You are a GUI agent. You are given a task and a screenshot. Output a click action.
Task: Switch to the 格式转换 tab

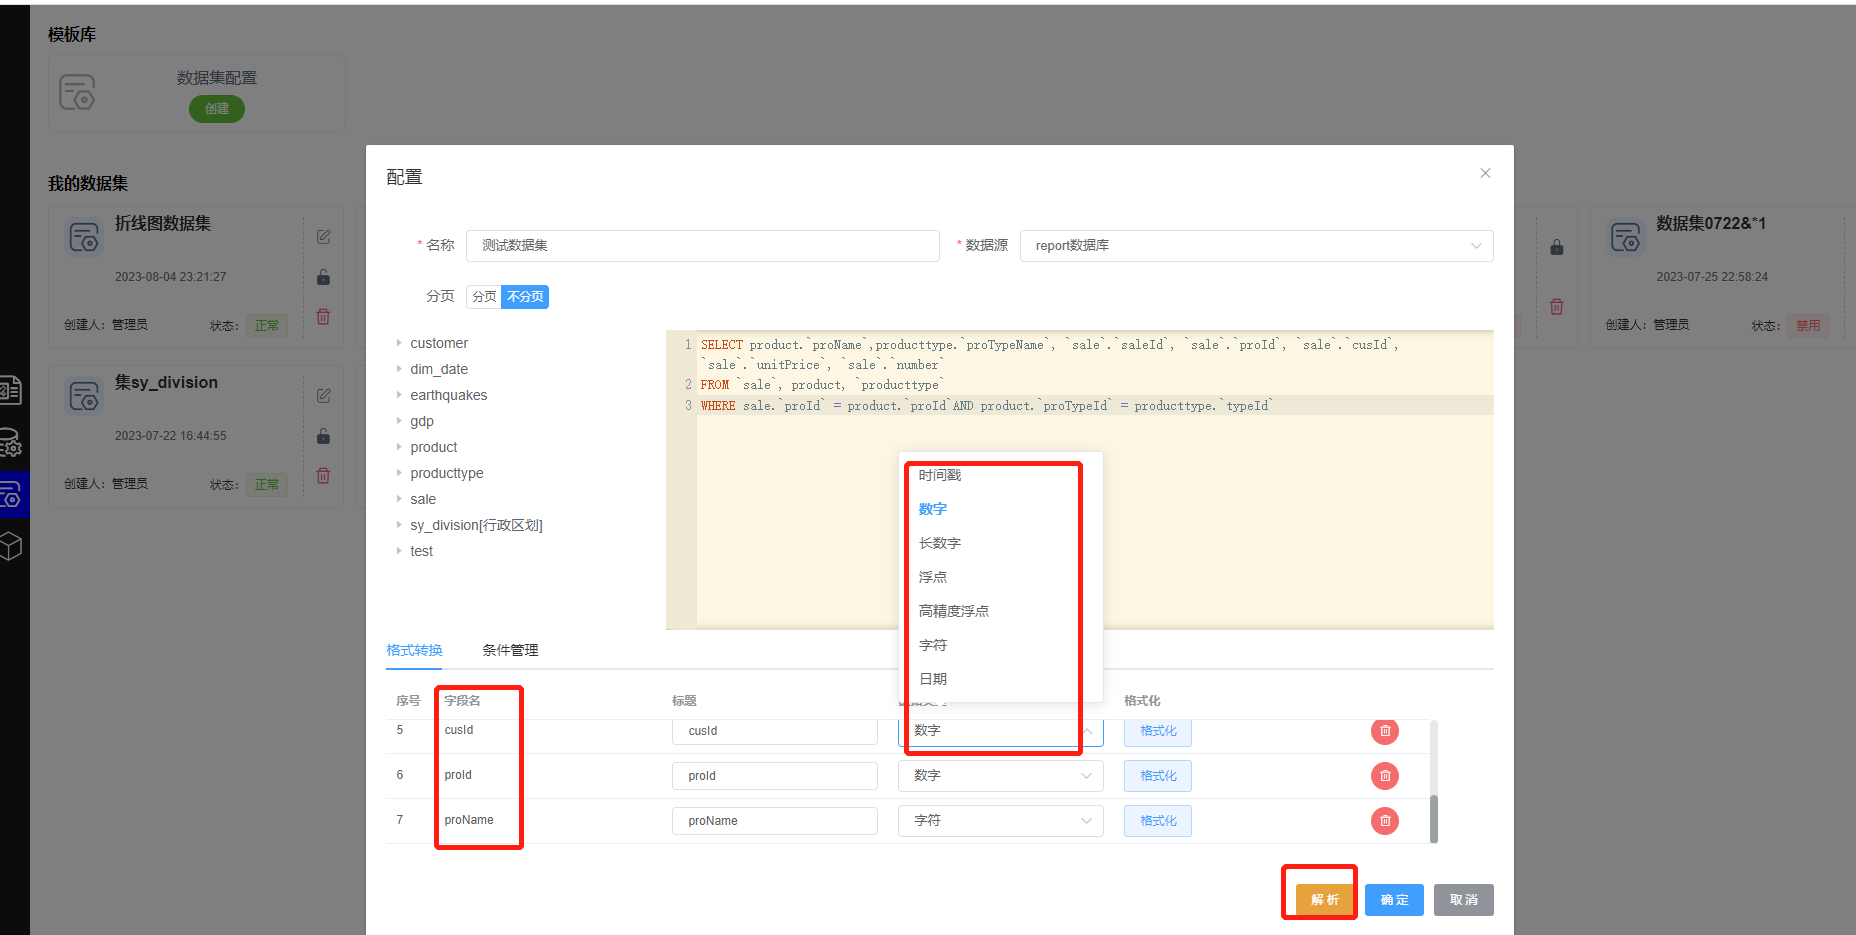tap(414, 650)
